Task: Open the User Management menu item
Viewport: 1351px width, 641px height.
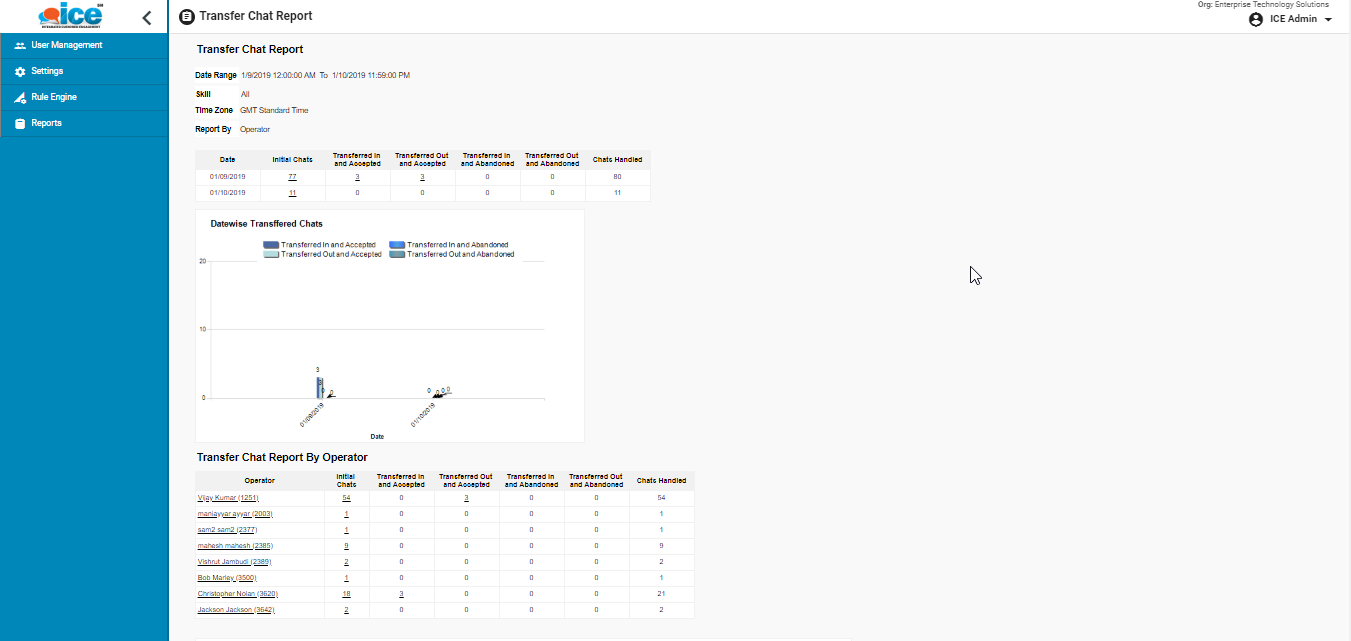Action: pos(66,46)
